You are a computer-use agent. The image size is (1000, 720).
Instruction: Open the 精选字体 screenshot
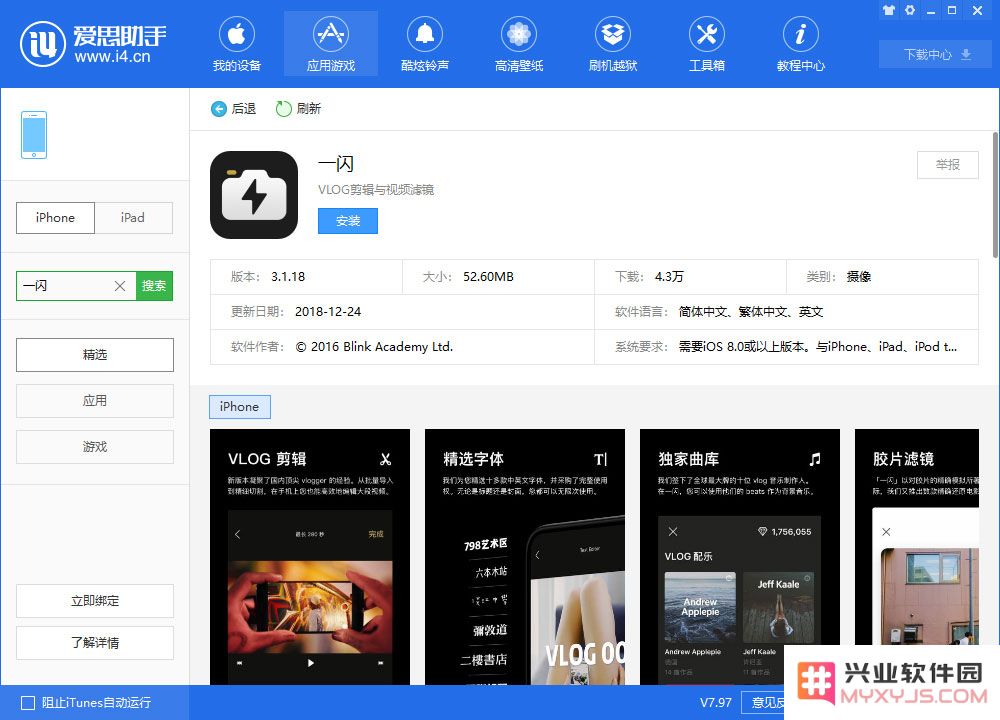525,557
